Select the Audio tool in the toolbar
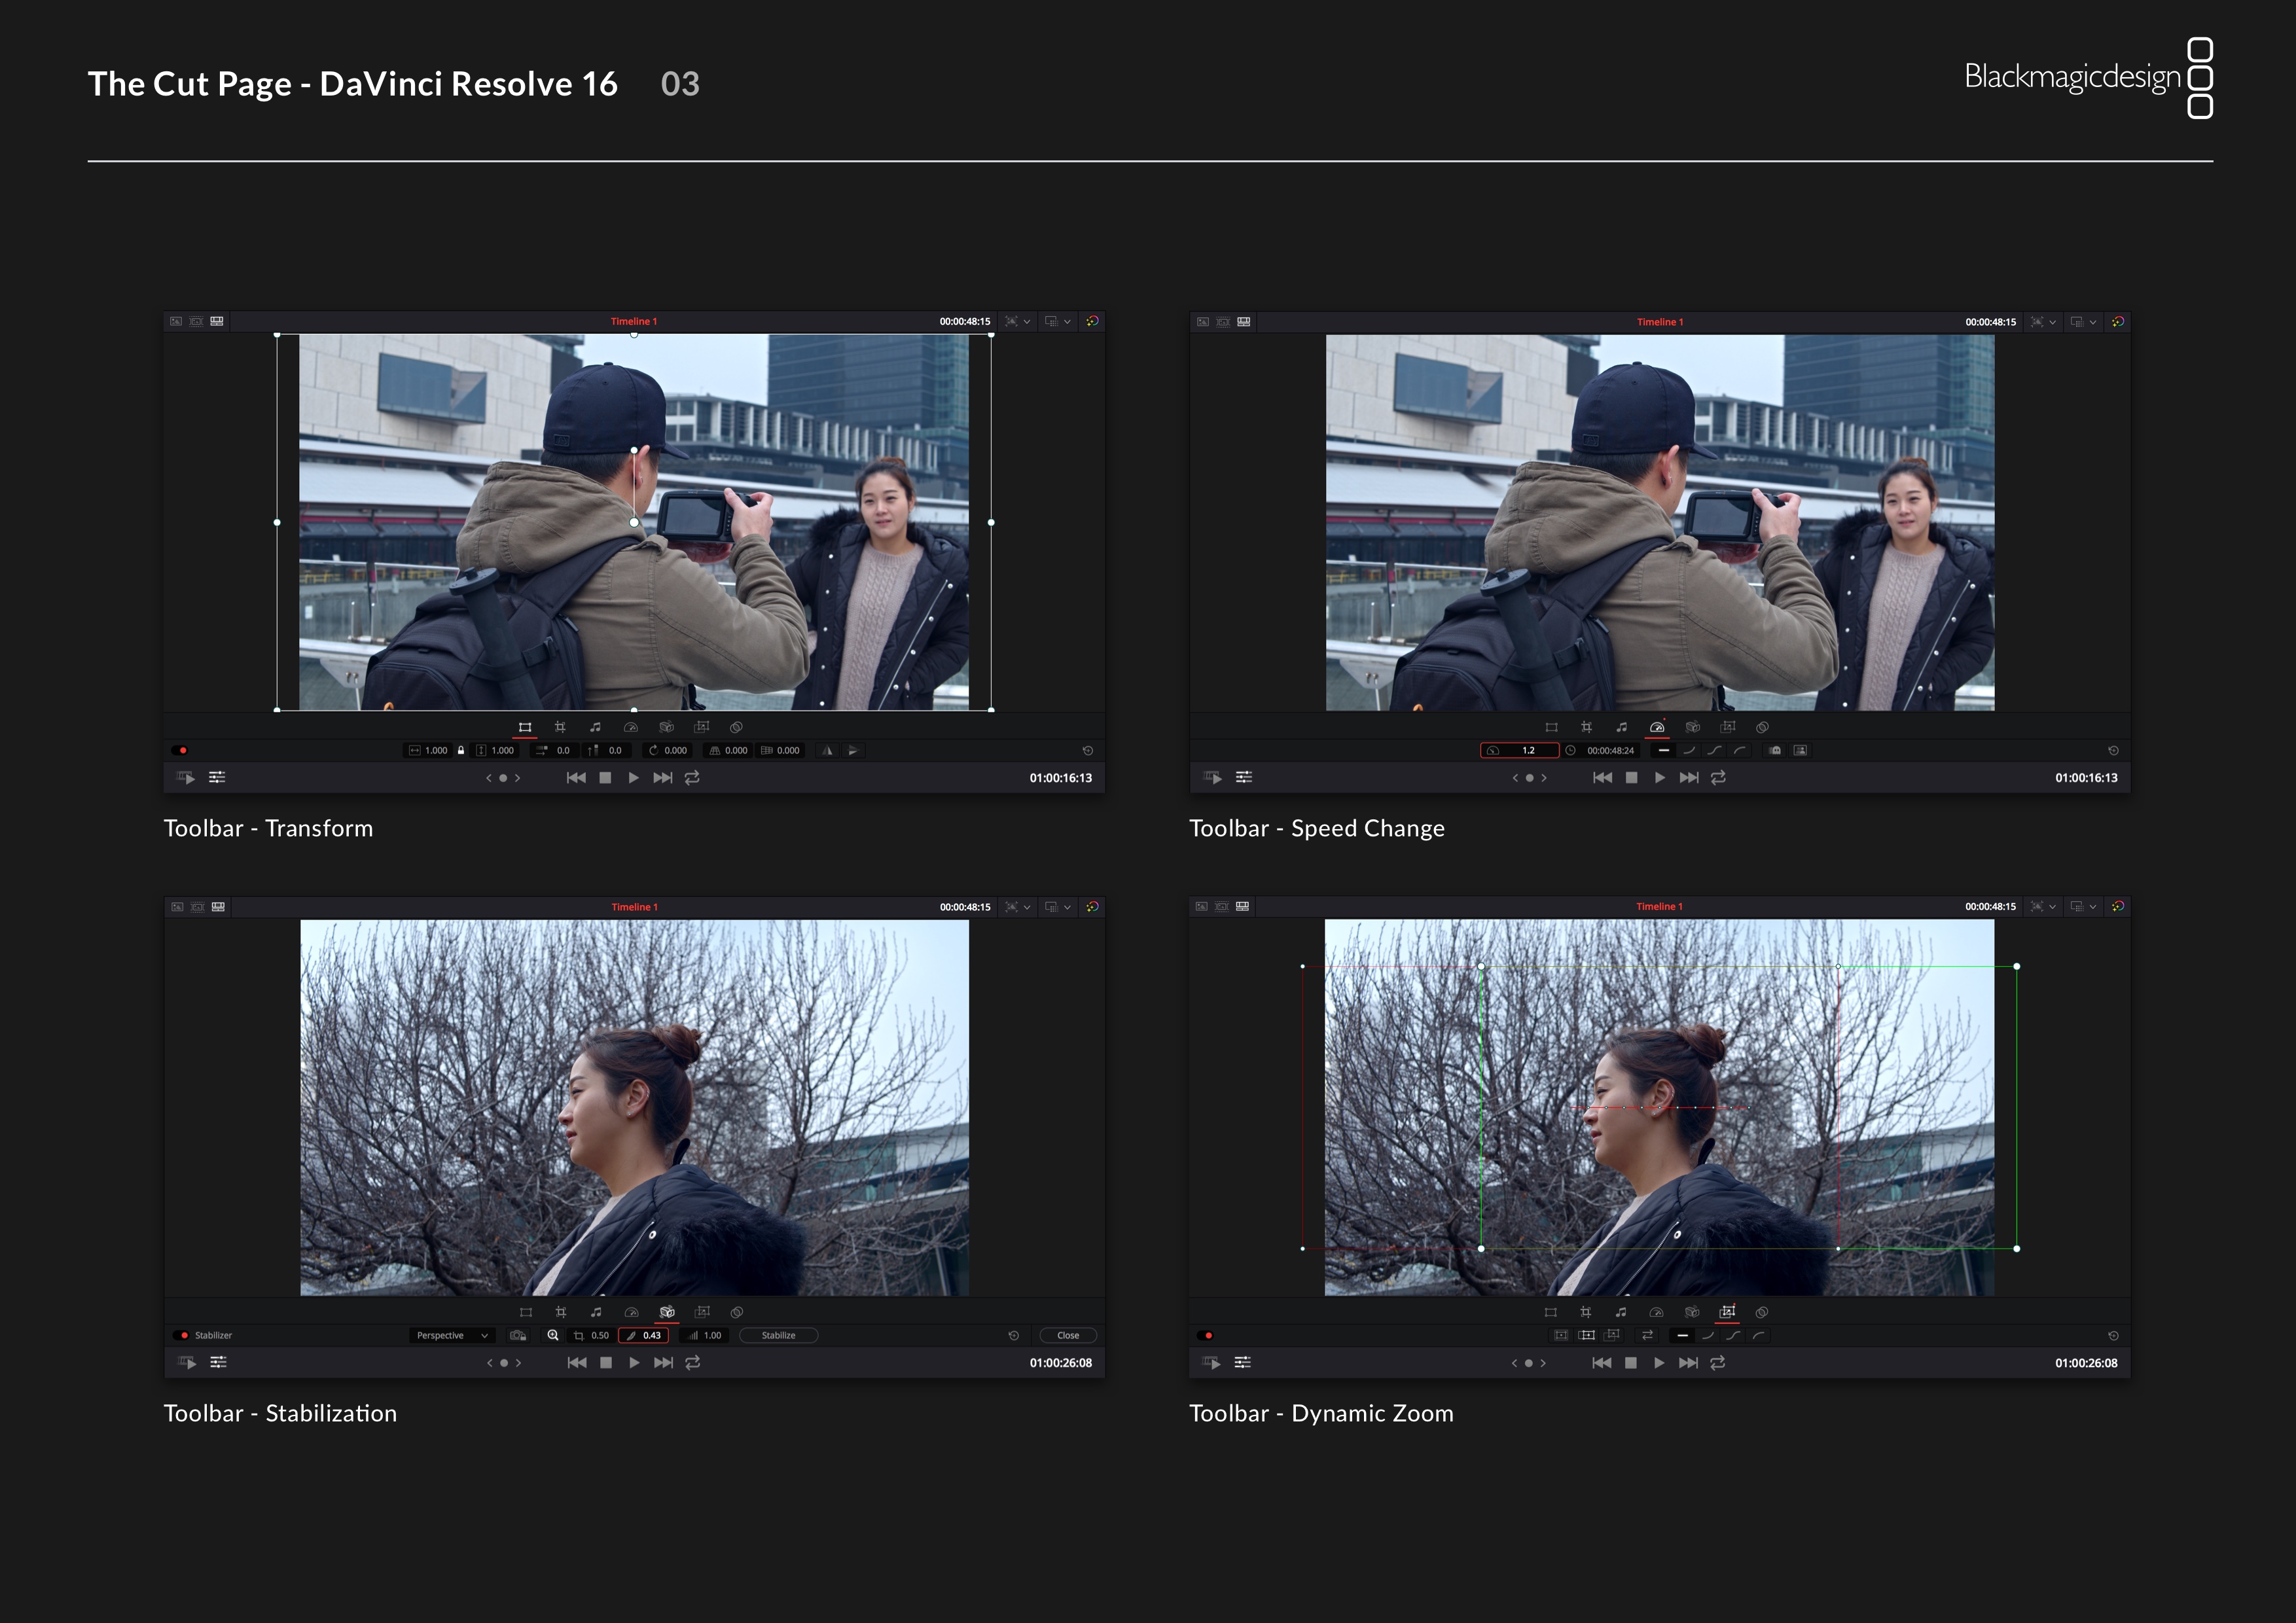 point(597,727)
